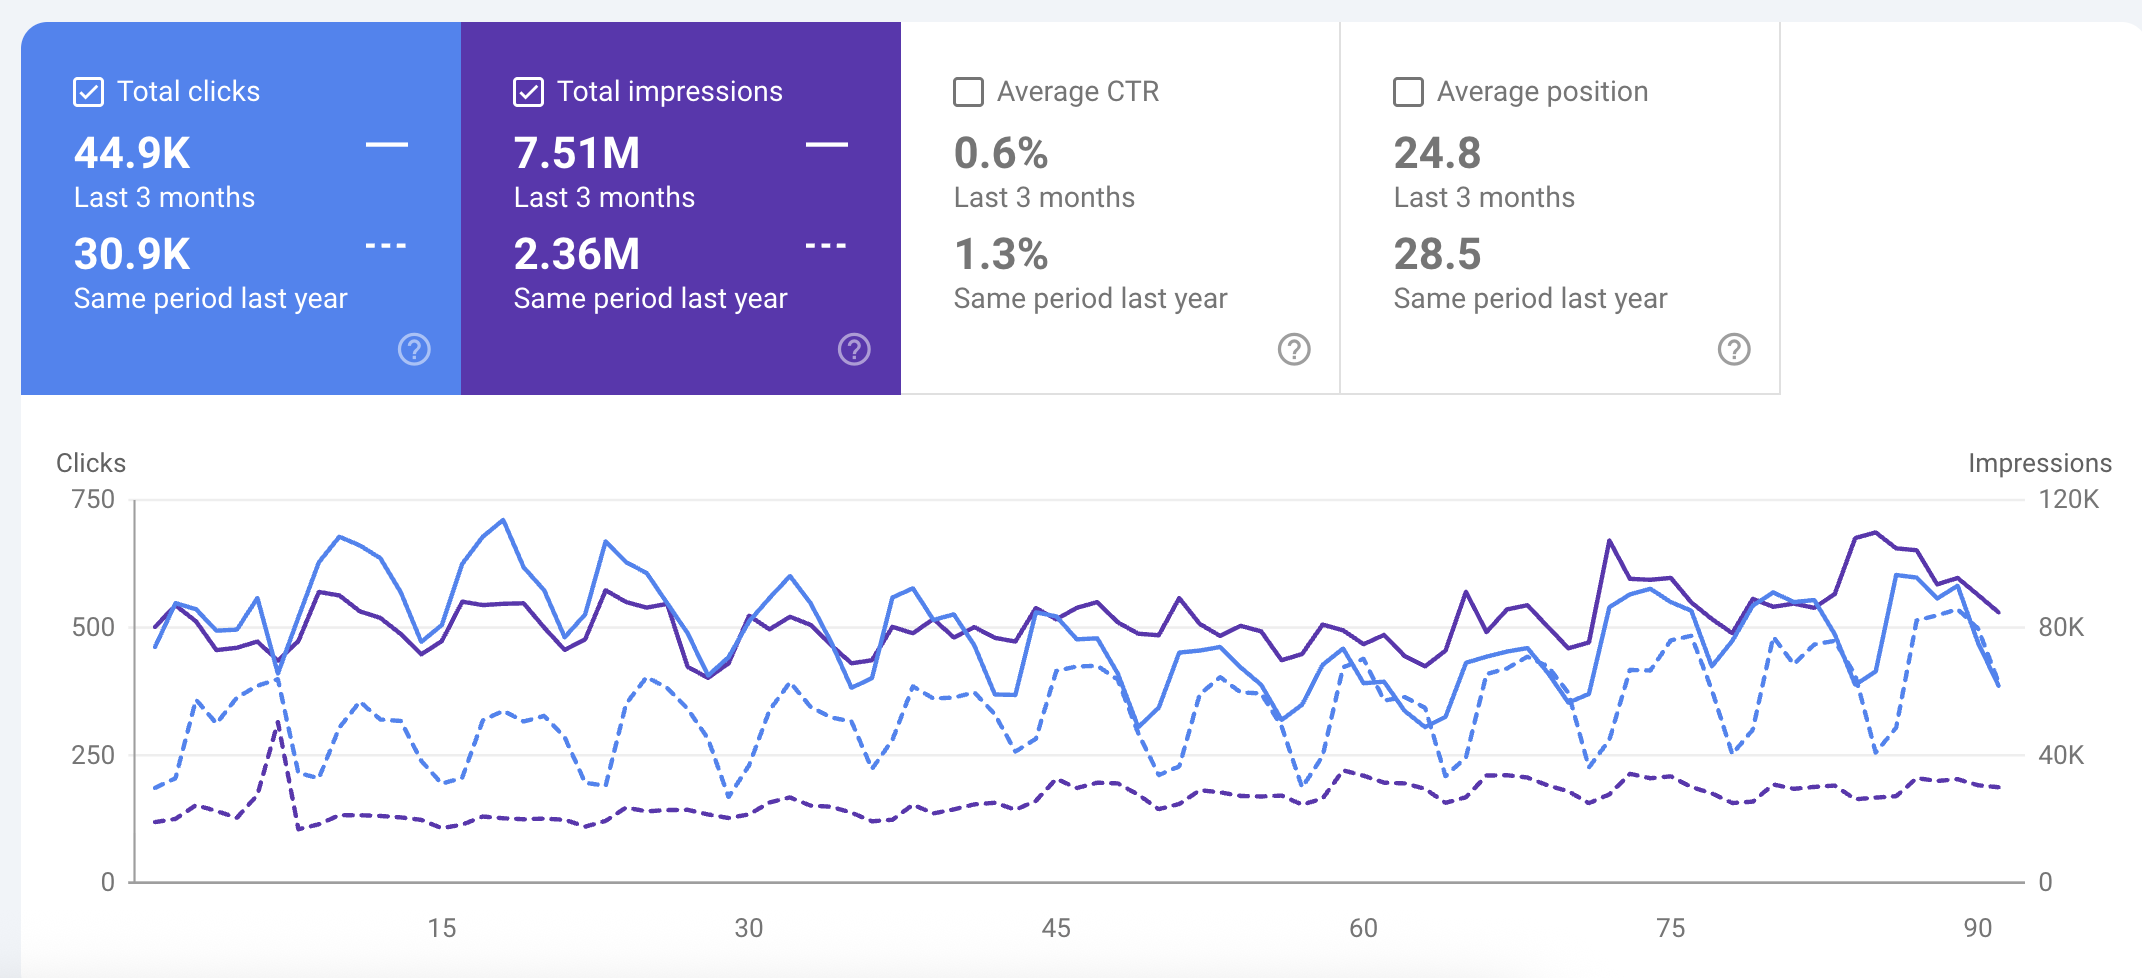Image resolution: width=2142 pixels, height=978 pixels.
Task: Click the 44.9K clicks value
Action: coord(130,153)
